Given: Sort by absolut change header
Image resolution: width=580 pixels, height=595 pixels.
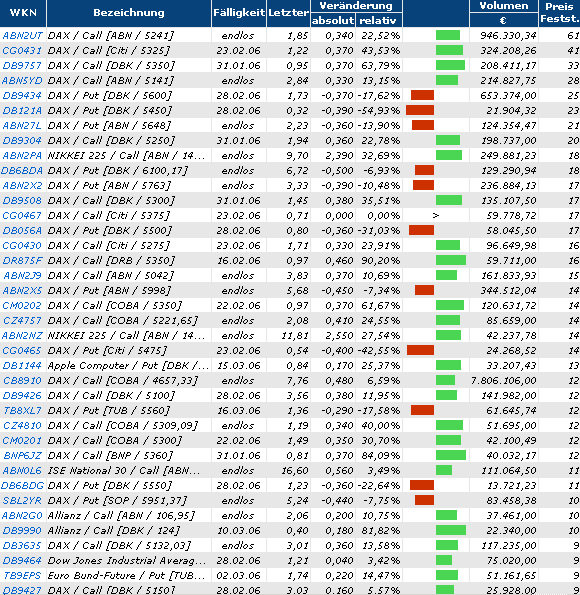Looking at the screenshot, I should pos(333,20).
